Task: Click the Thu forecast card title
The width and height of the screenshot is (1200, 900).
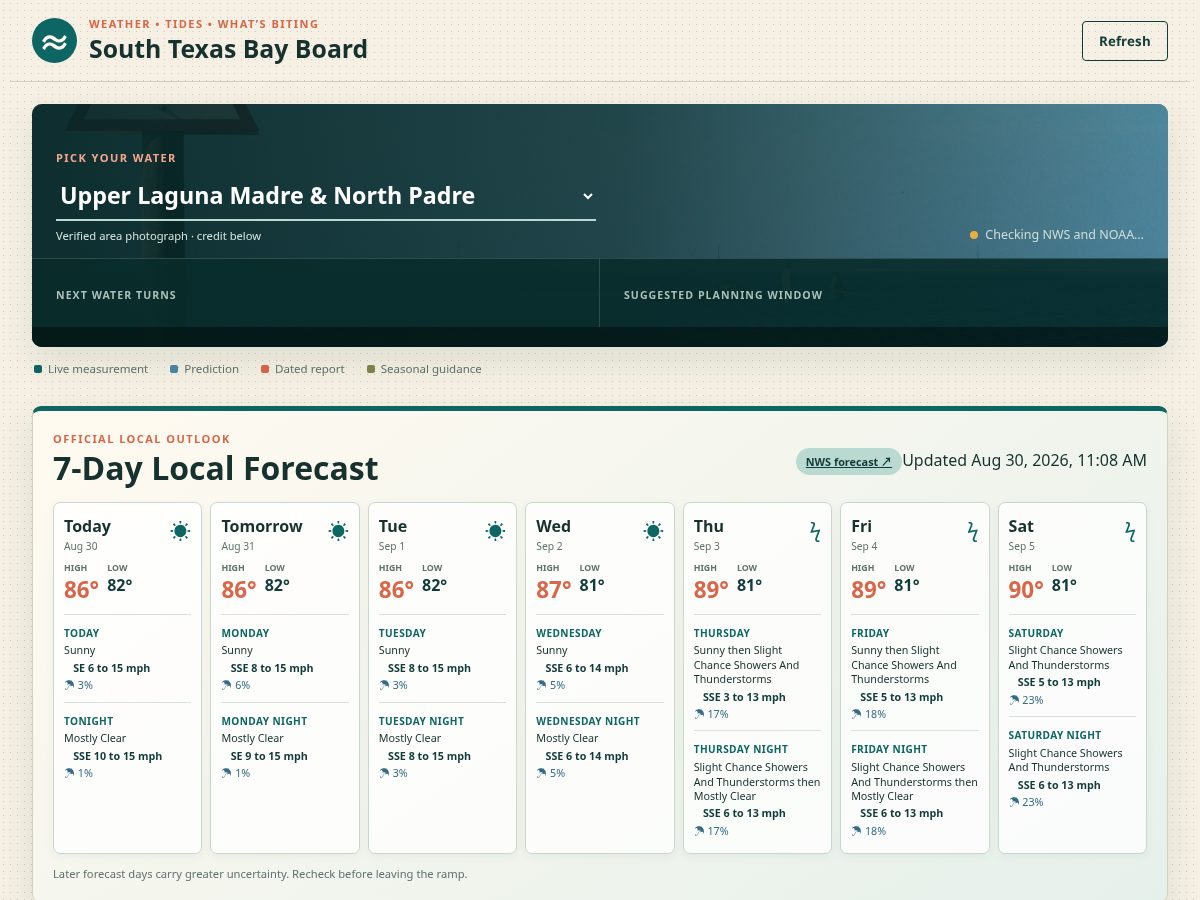Action: click(x=709, y=526)
